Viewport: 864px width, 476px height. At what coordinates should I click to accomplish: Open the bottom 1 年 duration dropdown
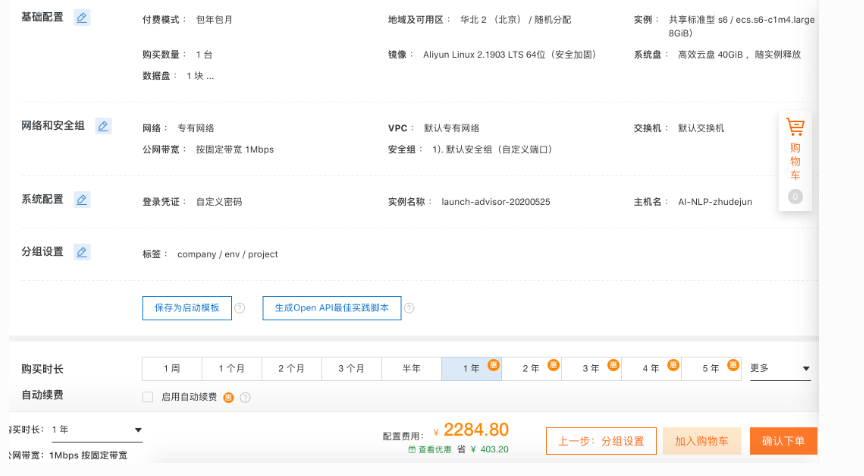[96, 430]
